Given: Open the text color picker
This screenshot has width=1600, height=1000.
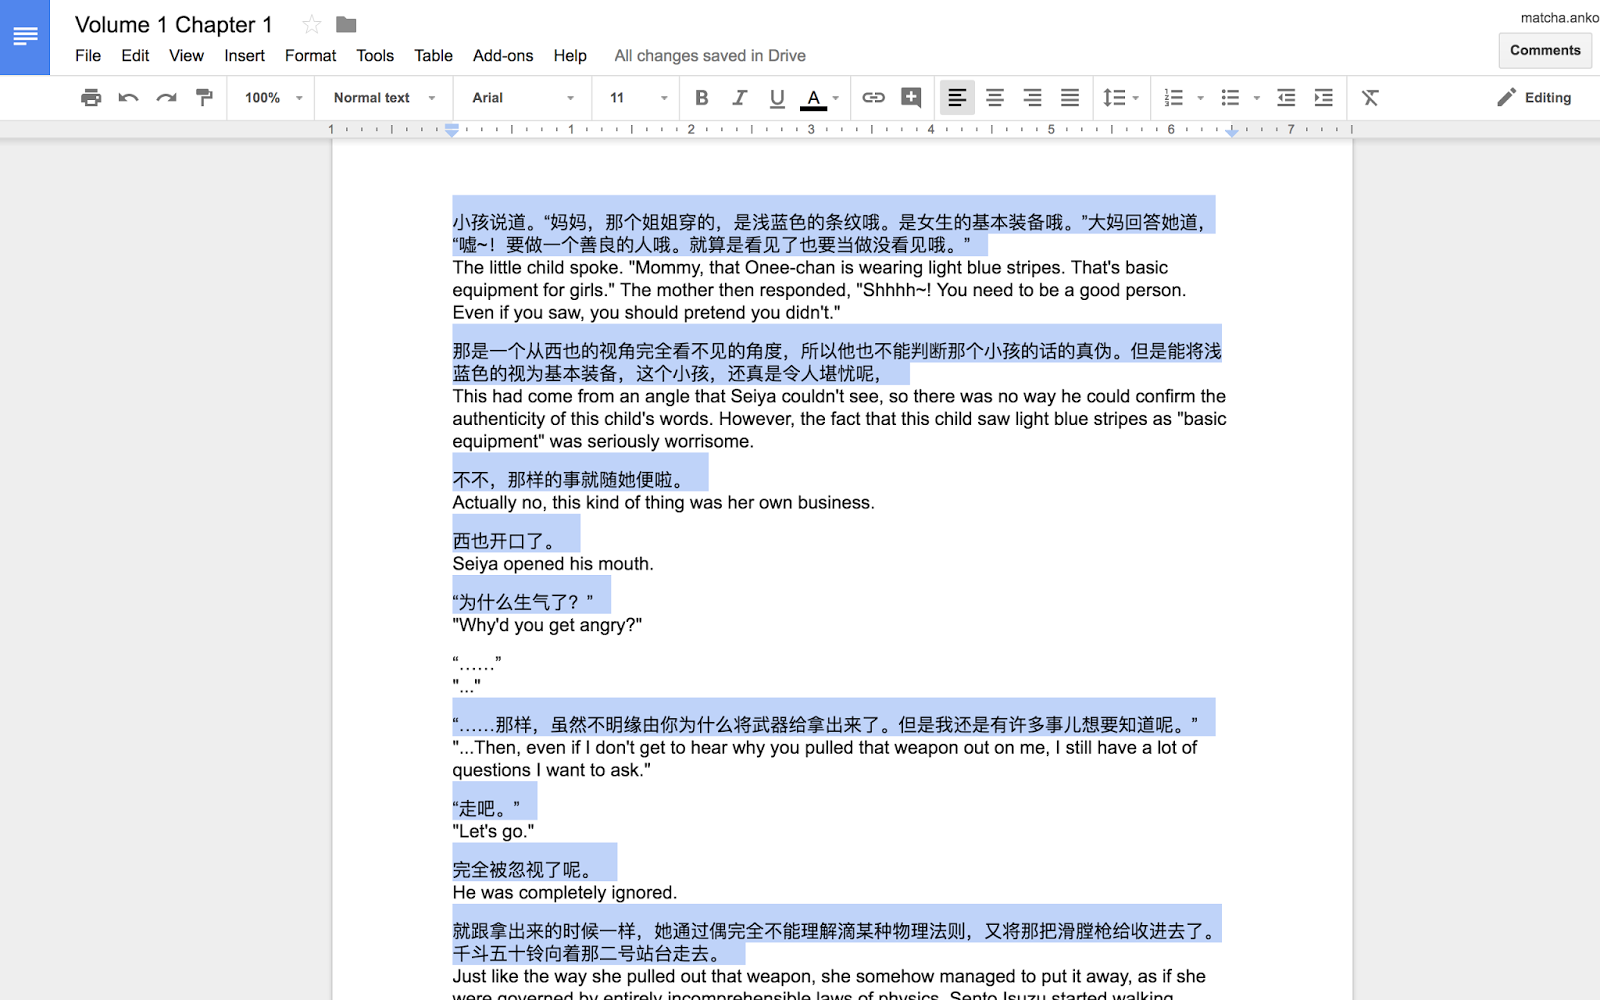Looking at the screenshot, I should tap(820, 97).
